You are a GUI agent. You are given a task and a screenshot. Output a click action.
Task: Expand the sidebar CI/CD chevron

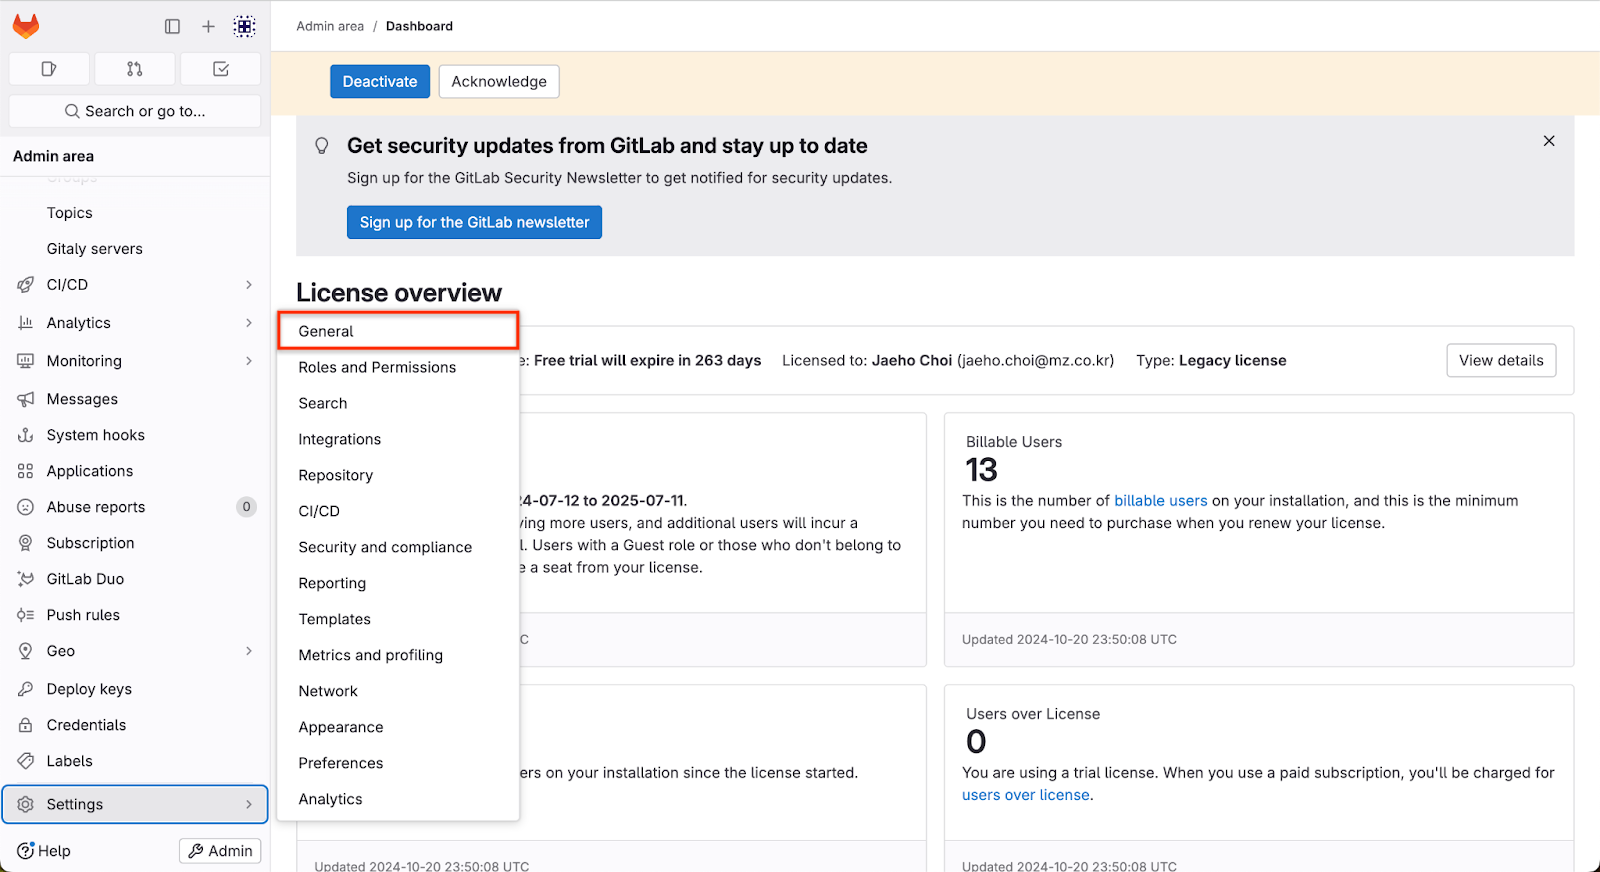pos(249,285)
